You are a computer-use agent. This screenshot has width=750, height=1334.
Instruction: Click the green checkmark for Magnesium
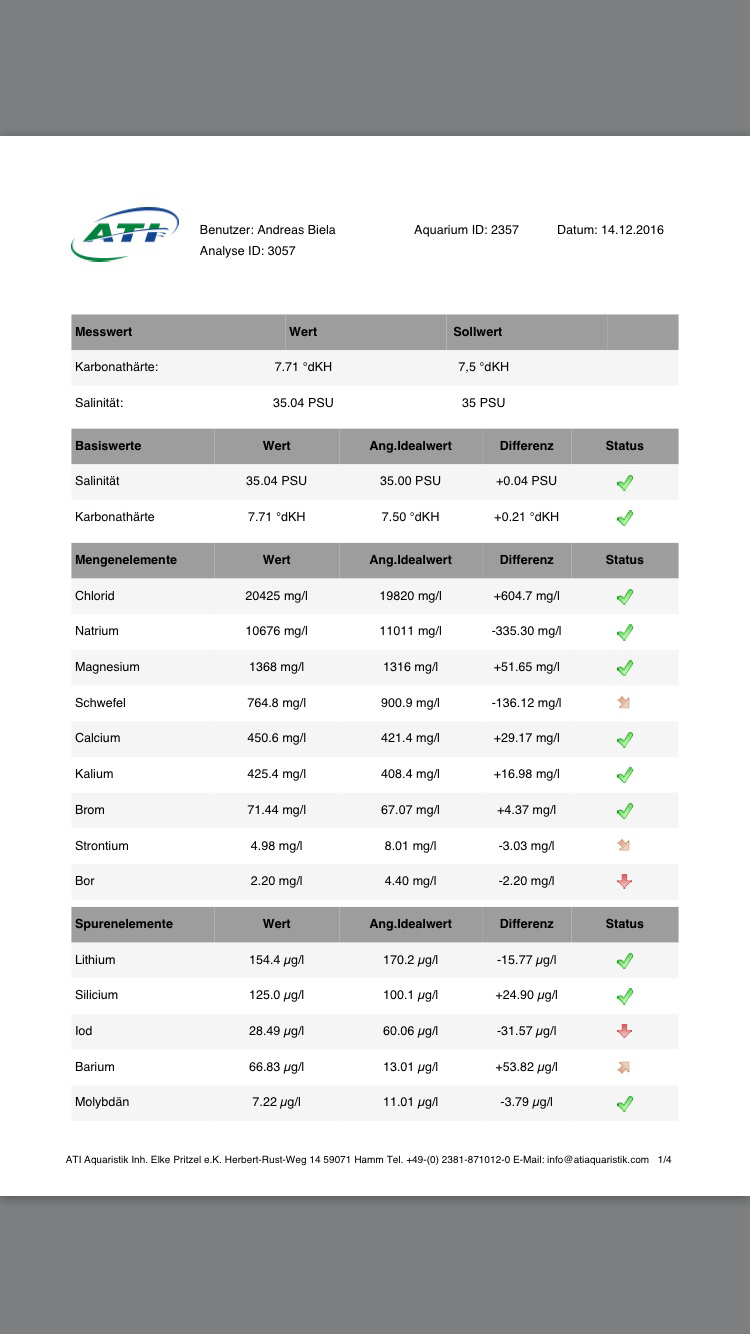click(625, 668)
